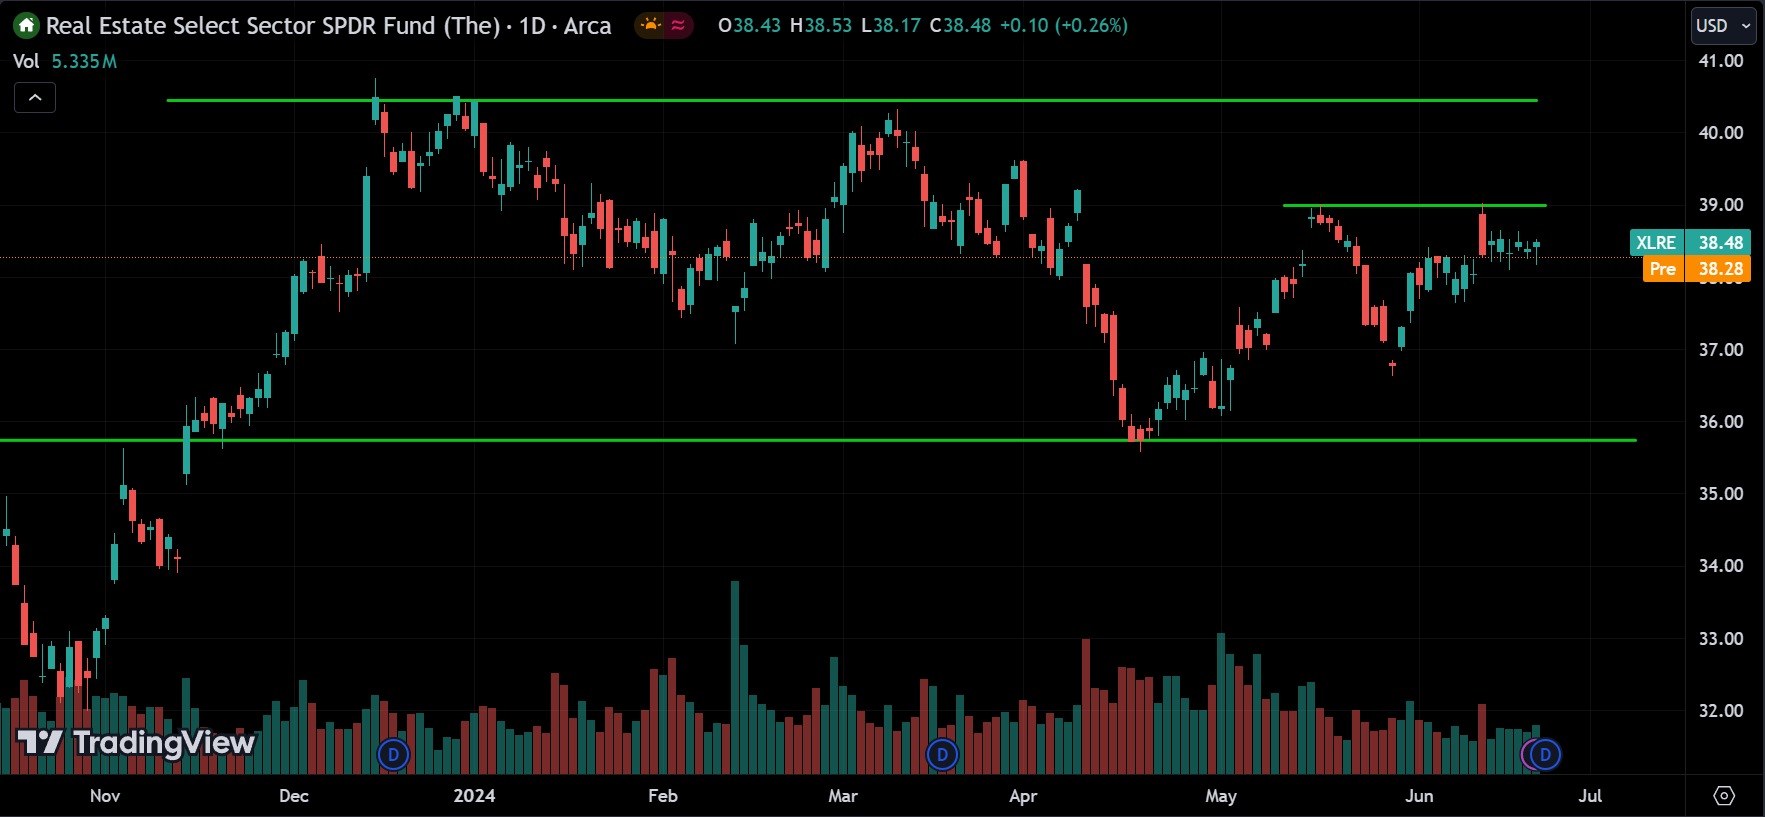Select the upper green resistance line near 40.40
This screenshot has width=1765, height=817.
(x=852, y=100)
